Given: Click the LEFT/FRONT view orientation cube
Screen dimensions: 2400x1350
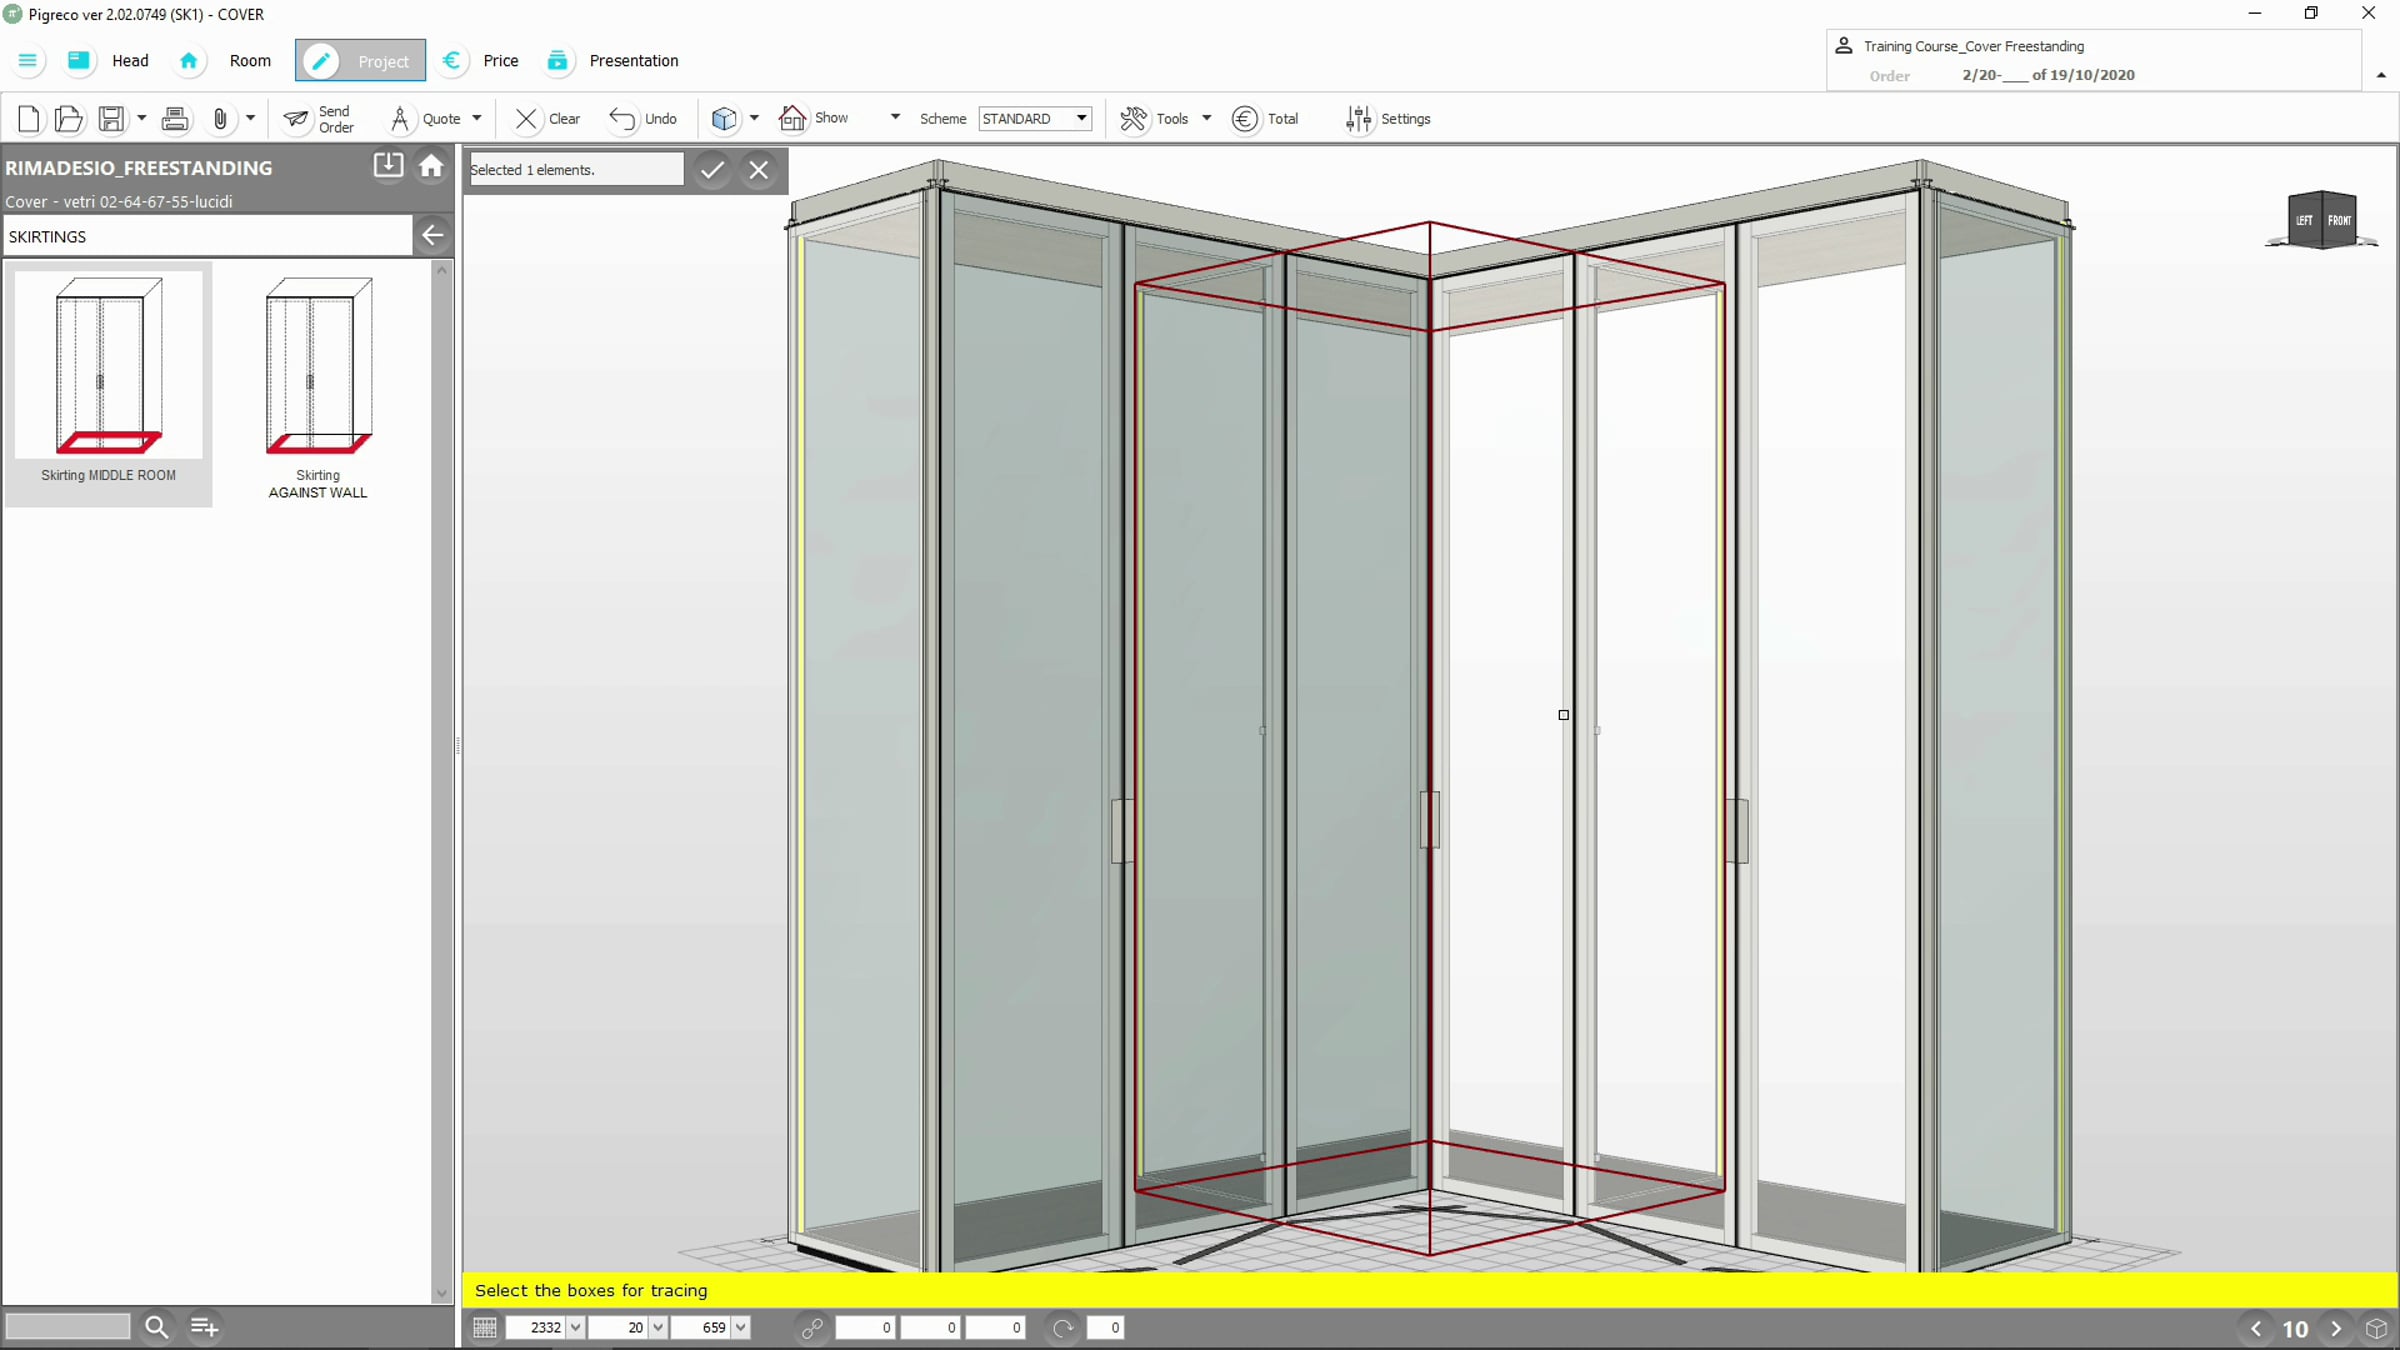Looking at the screenshot, I should [2321, 219].
